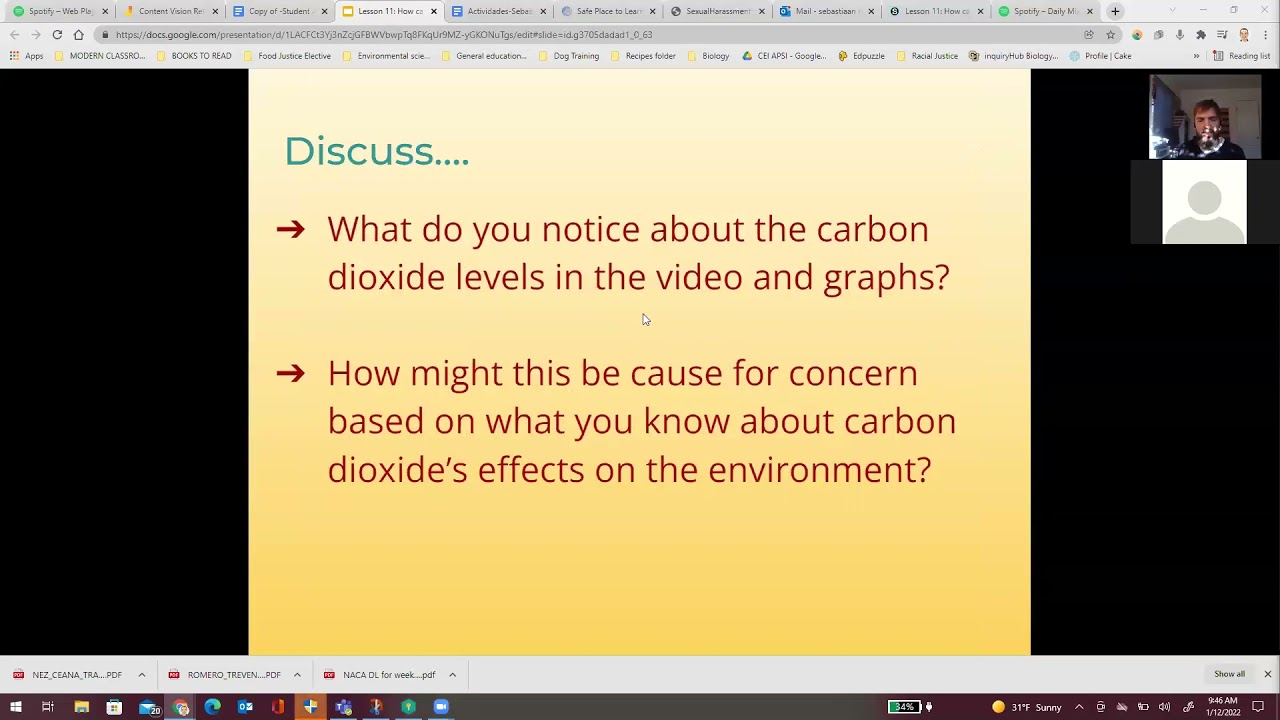
Task: Show hidden system tray icons
Action: tap(1079, 707)
